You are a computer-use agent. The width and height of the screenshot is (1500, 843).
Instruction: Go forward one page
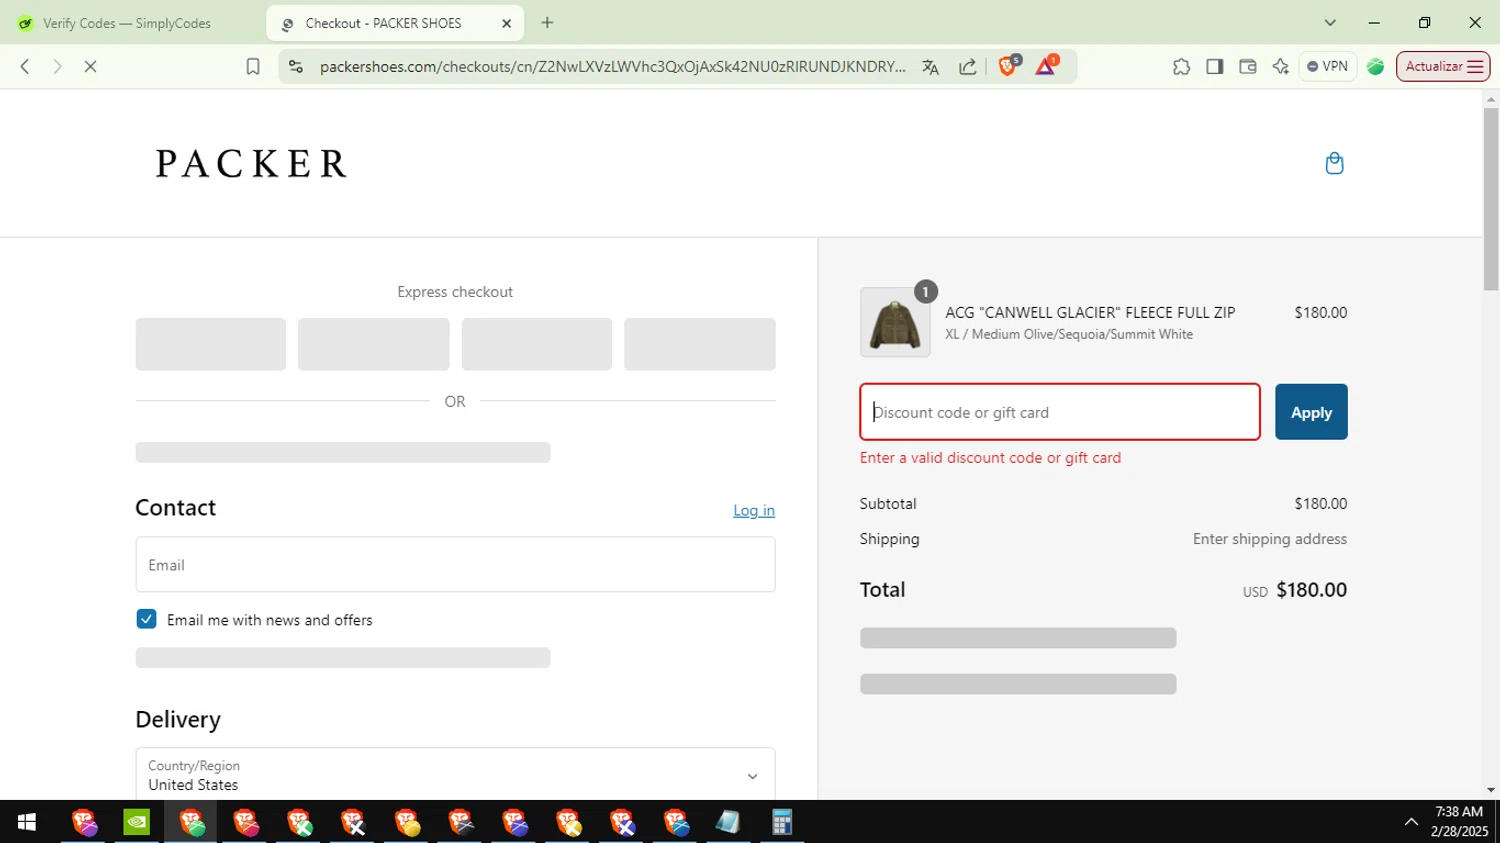click(x=57, y=67)
